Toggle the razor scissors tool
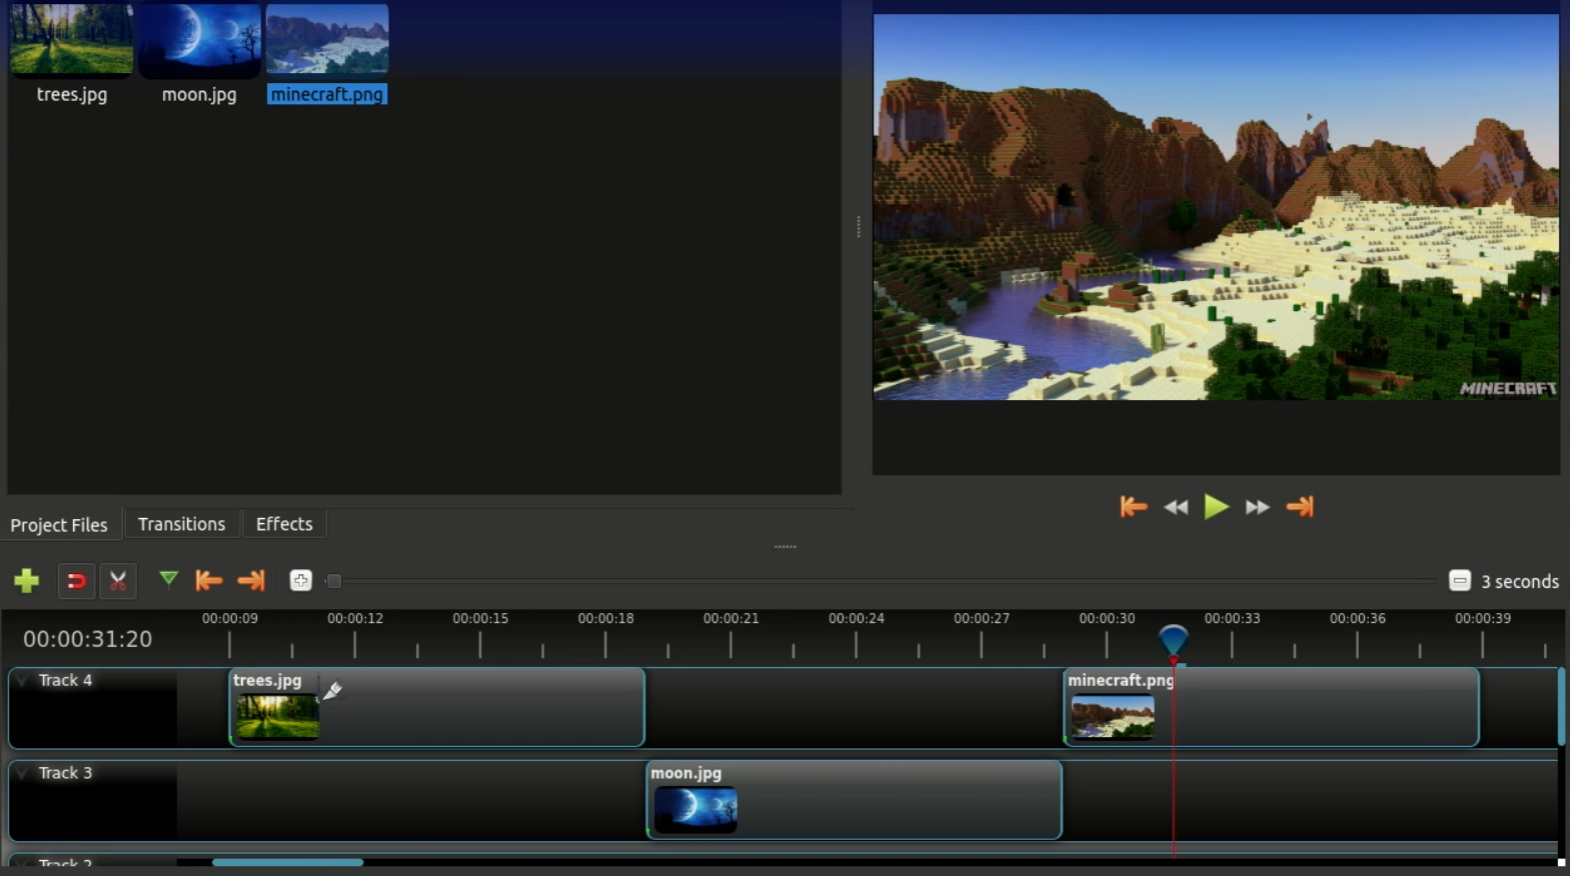Screen dimensions: 1570x876 pos(118,581)
